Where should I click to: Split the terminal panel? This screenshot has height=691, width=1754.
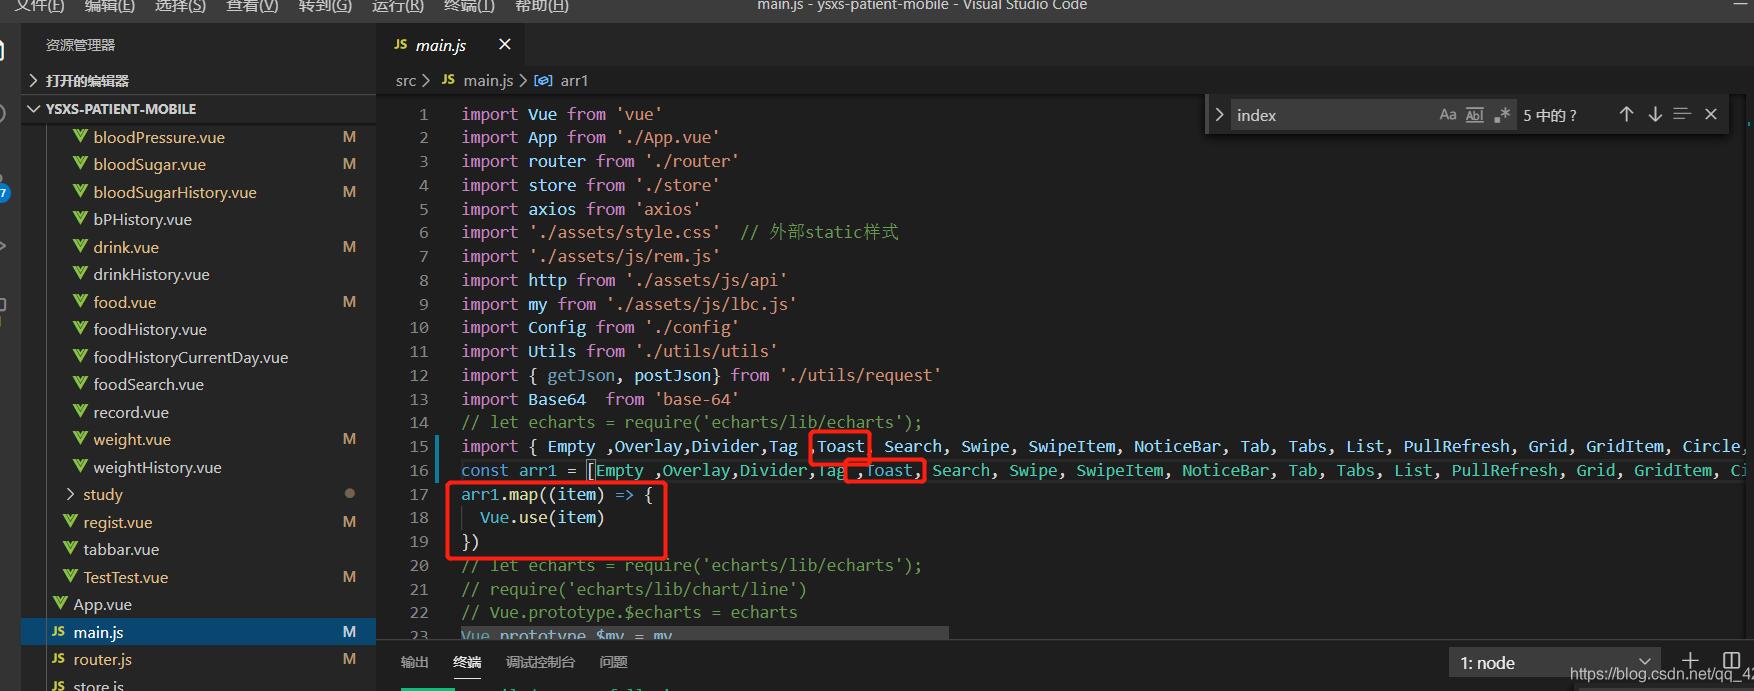pyautogui.click(x=1731, y=661)
